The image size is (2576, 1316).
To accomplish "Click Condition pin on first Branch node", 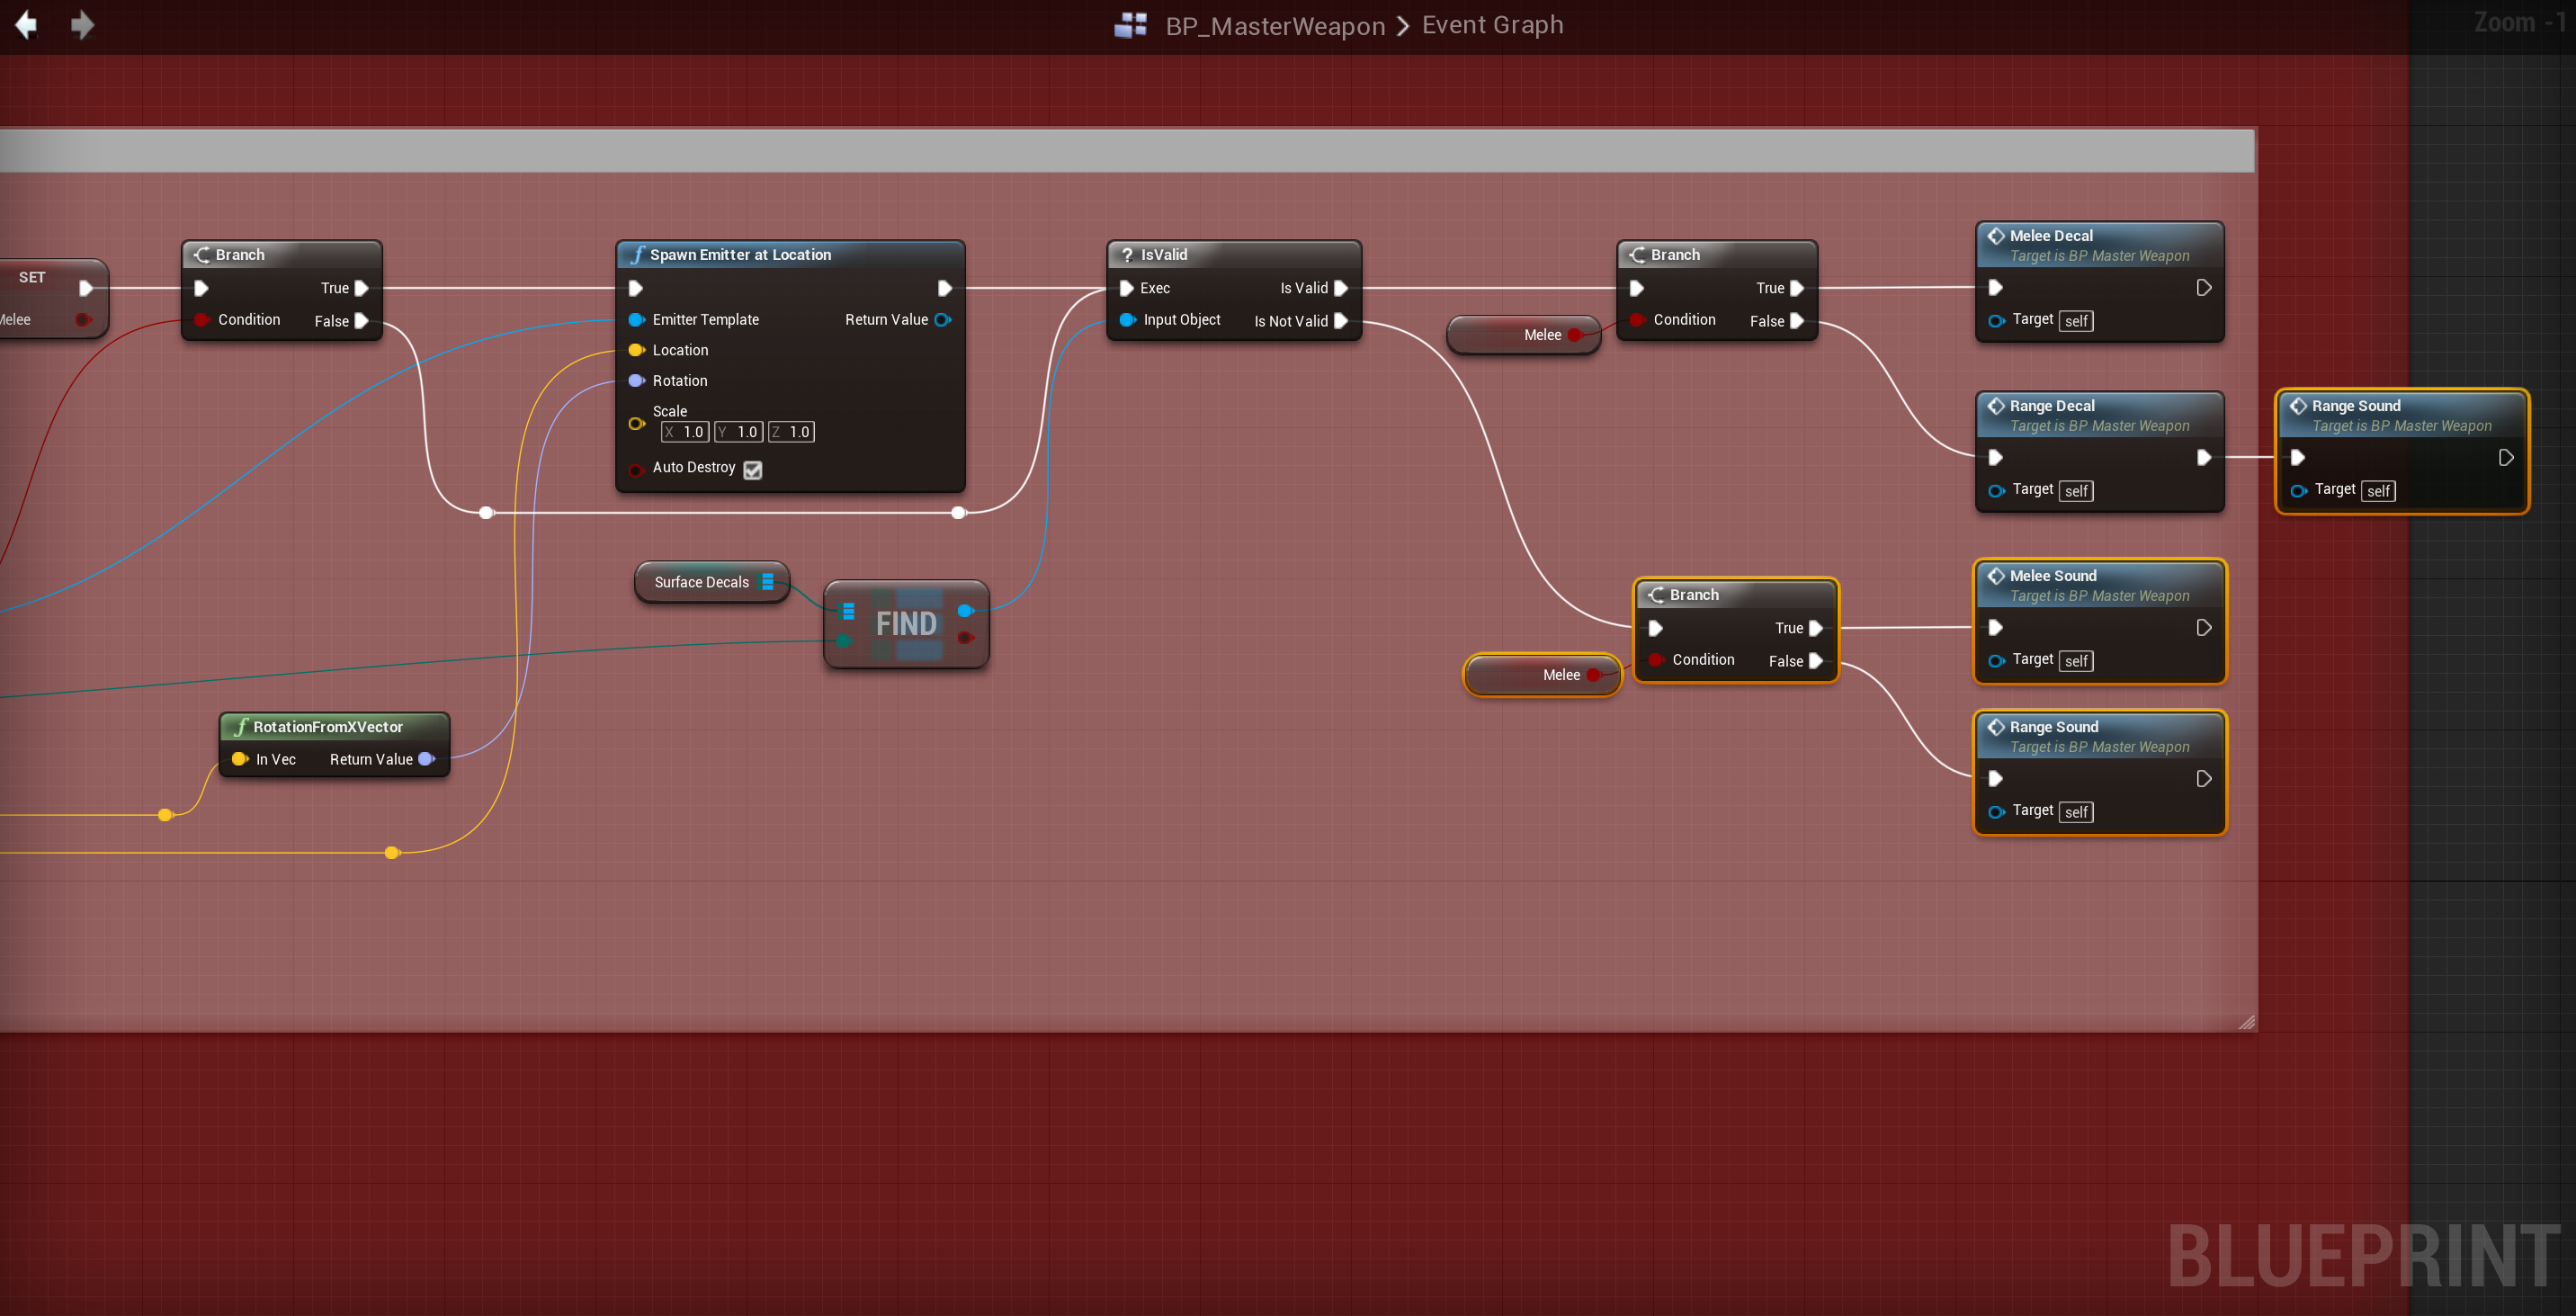I will 201,320.
